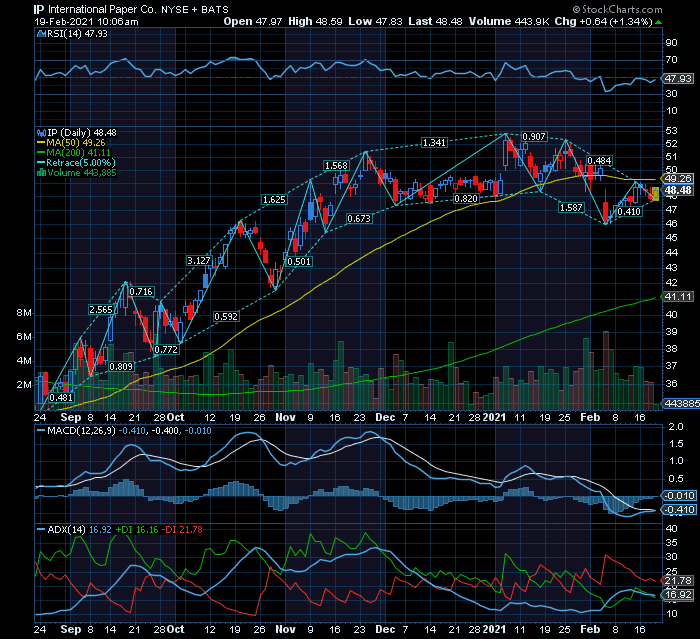Click the NYSE + BATS exchange label
Viewport: 700px width, 639px height.
point(195,9)
